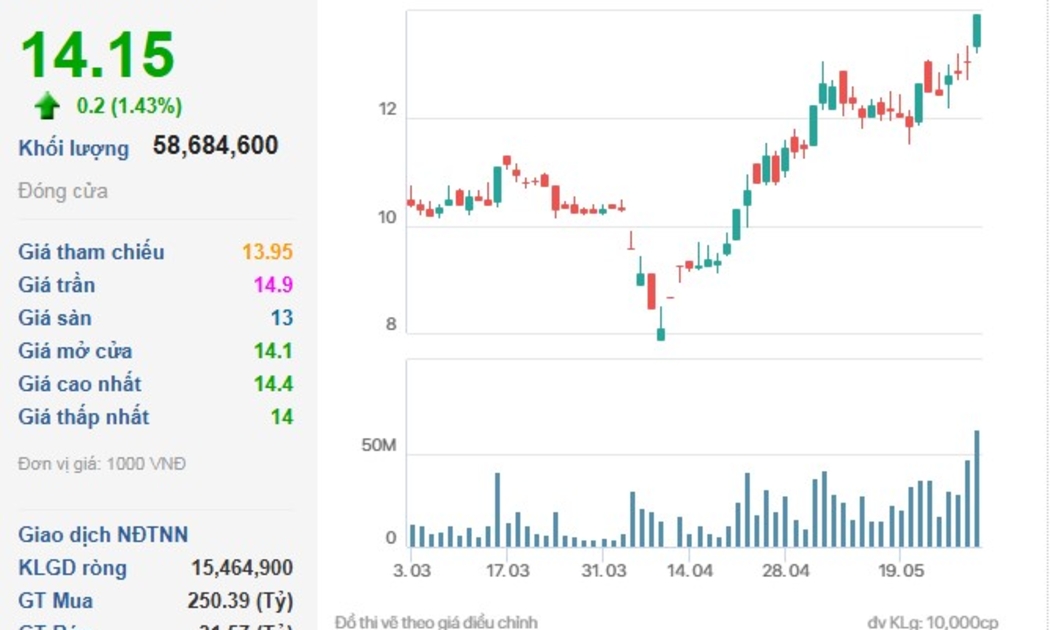Click the KLGD ròng value 15,464,900

pos(242,568)
